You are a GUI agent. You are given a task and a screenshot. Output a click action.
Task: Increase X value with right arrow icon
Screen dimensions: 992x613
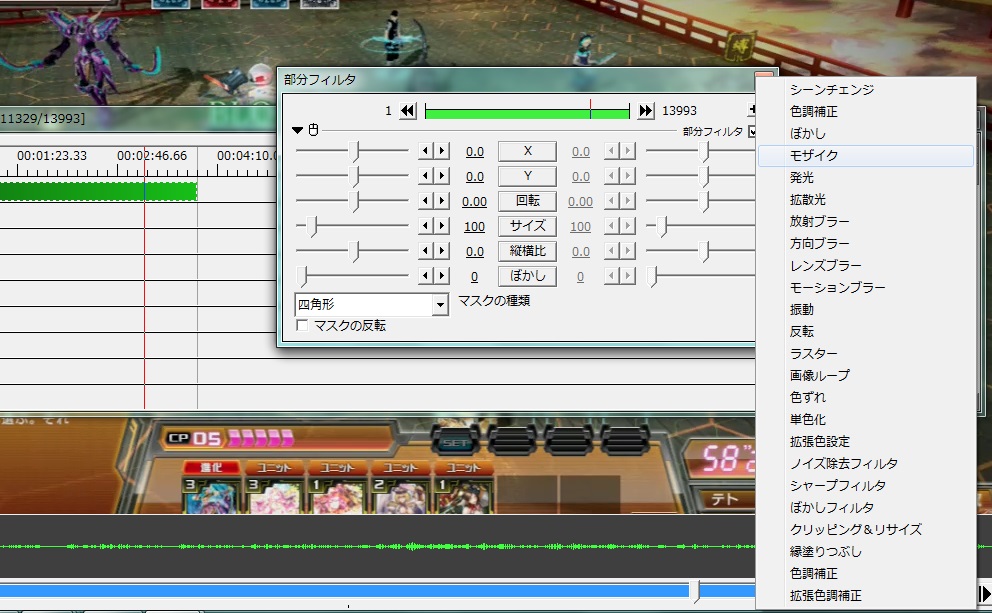point(440,151)
